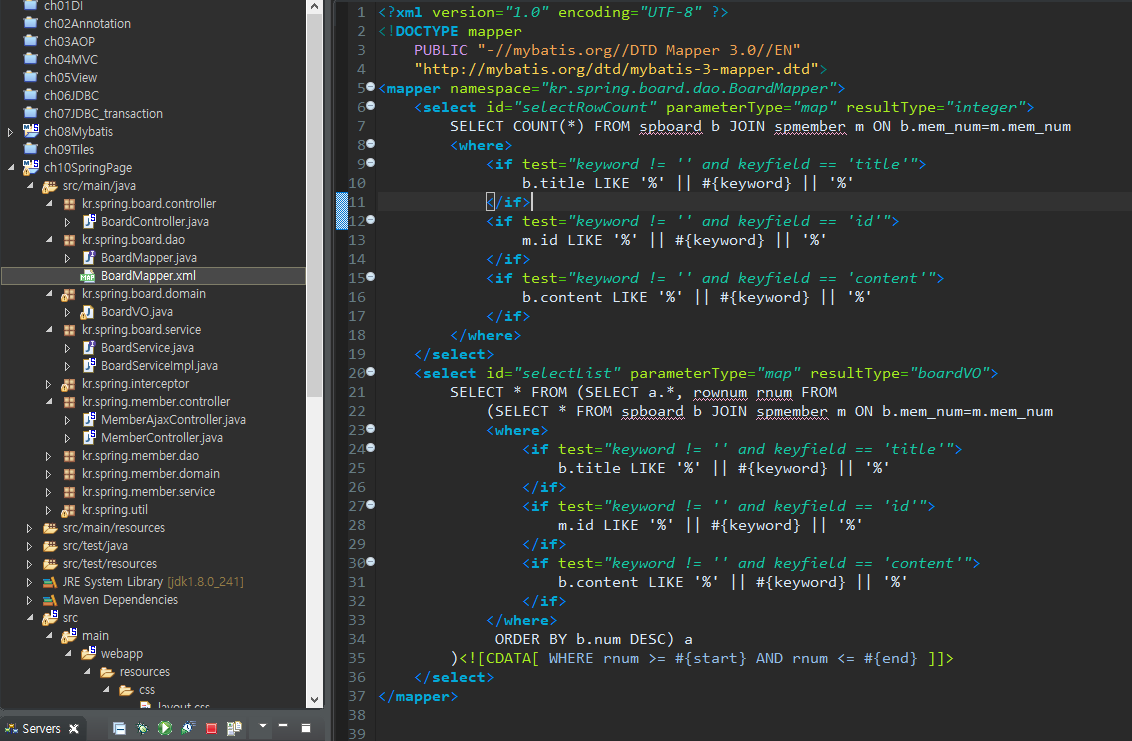Select BoardServiceImpl.java file
The image size is (1132, 741).
(x=159, y=366)
